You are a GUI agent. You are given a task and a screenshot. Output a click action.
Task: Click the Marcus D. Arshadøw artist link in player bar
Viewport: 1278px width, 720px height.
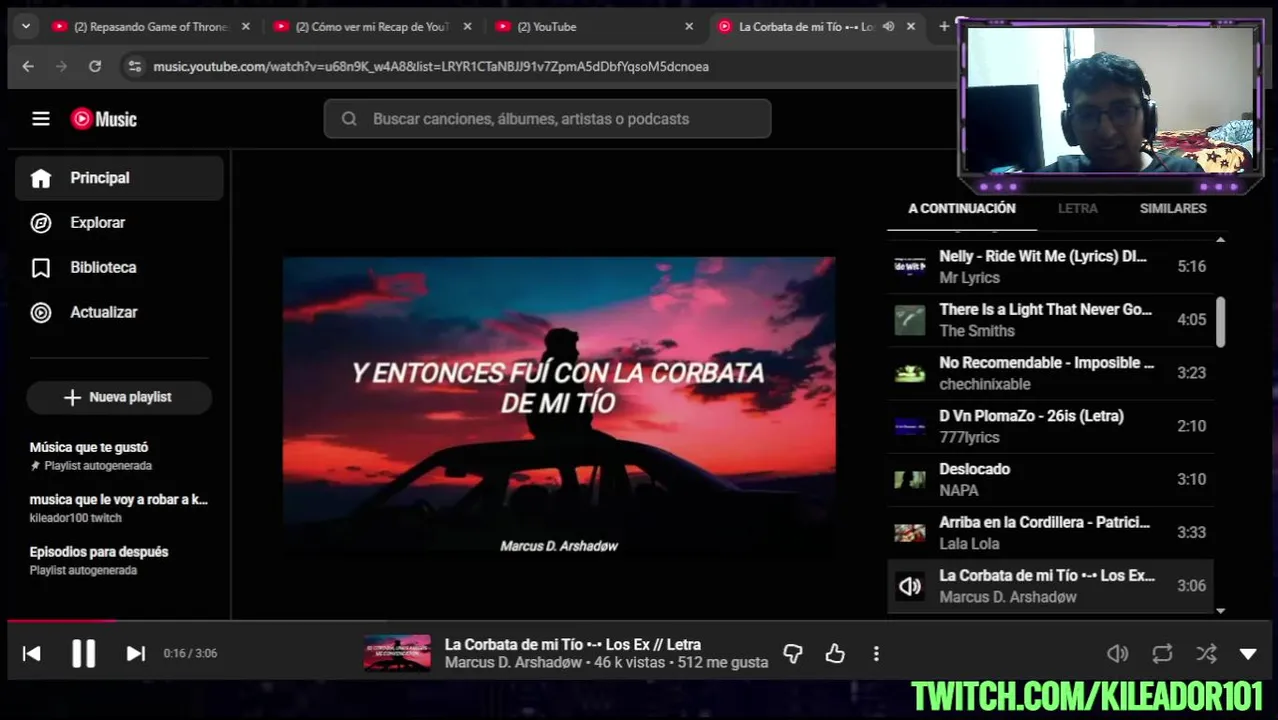pyautogui.click(x=513, y=662)
